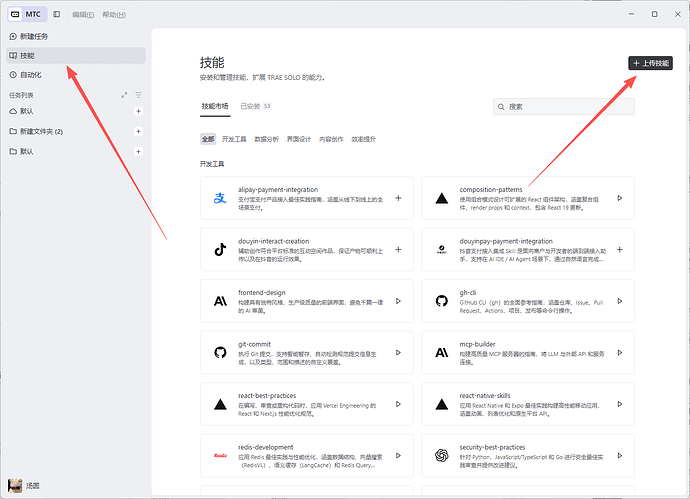Run frontend-design with play icon
The width and height of the screenshot is (690, 499).
tap(398, 301)
